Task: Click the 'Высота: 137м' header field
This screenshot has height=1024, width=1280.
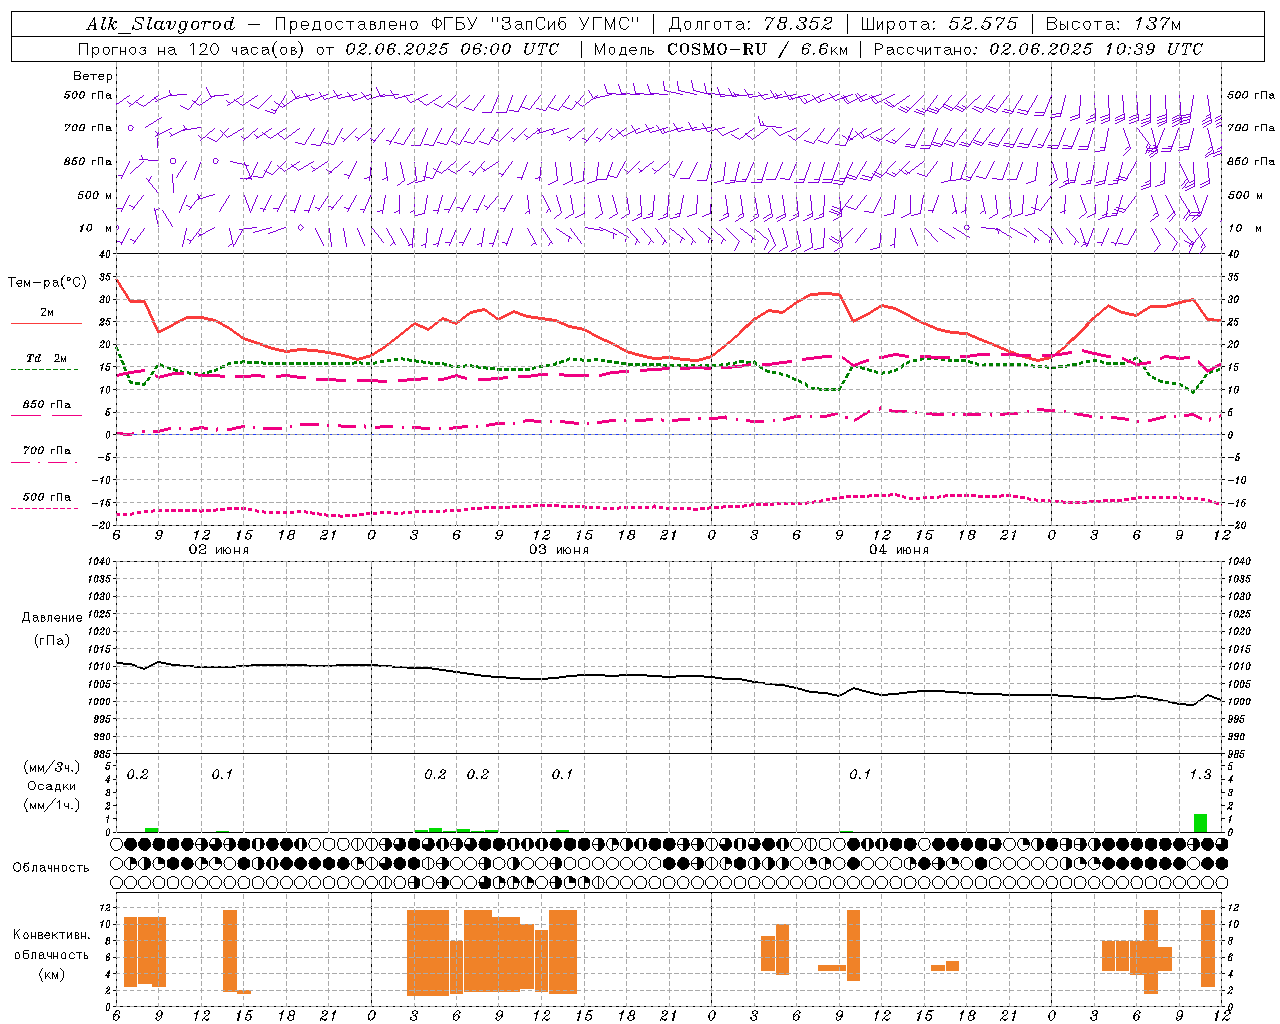Action: tap(1113, 24)
